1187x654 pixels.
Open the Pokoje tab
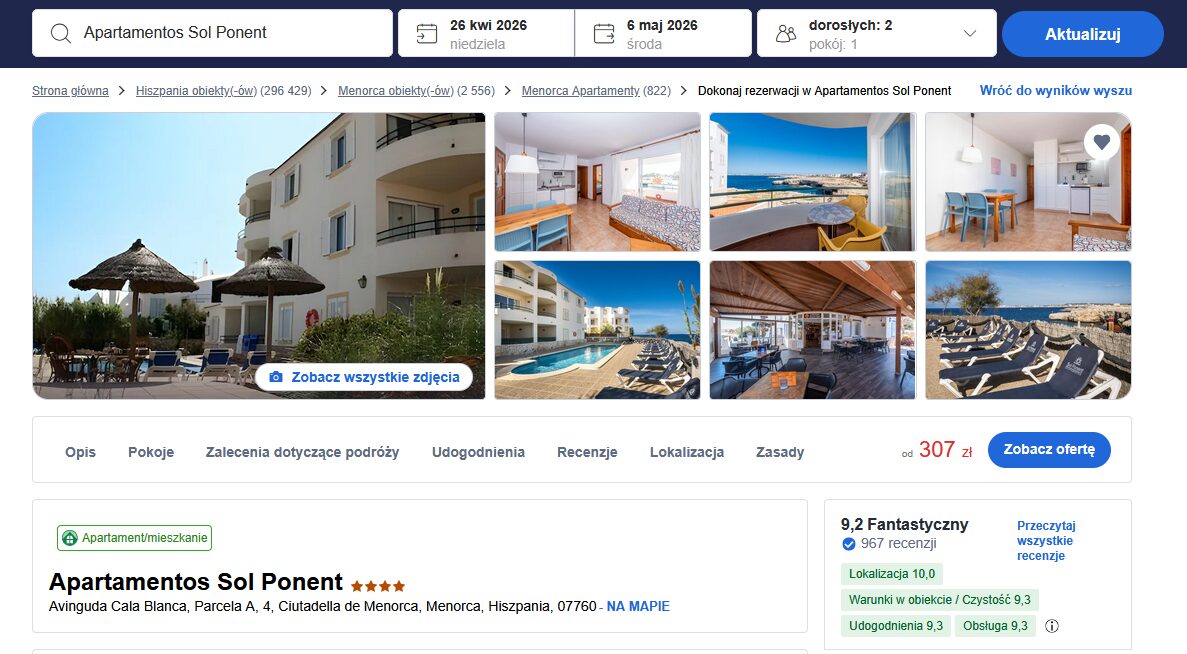pyautogui.click(x=151, y=452)
